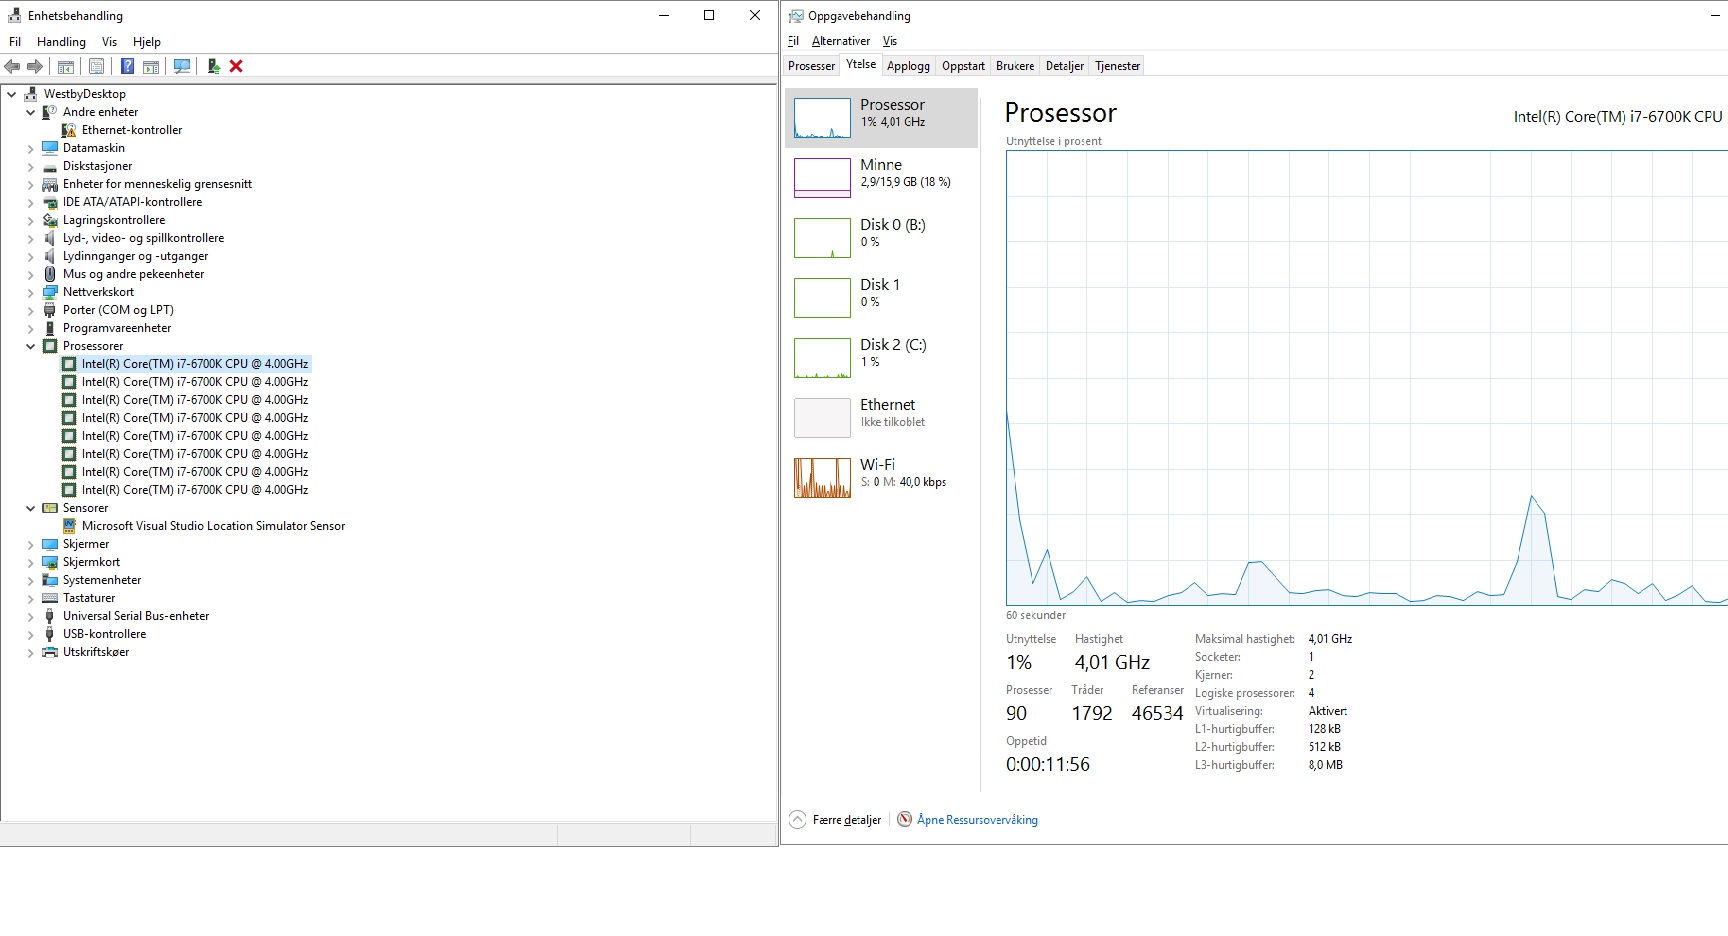Click the update driver toolbar icon

point(213,66)
